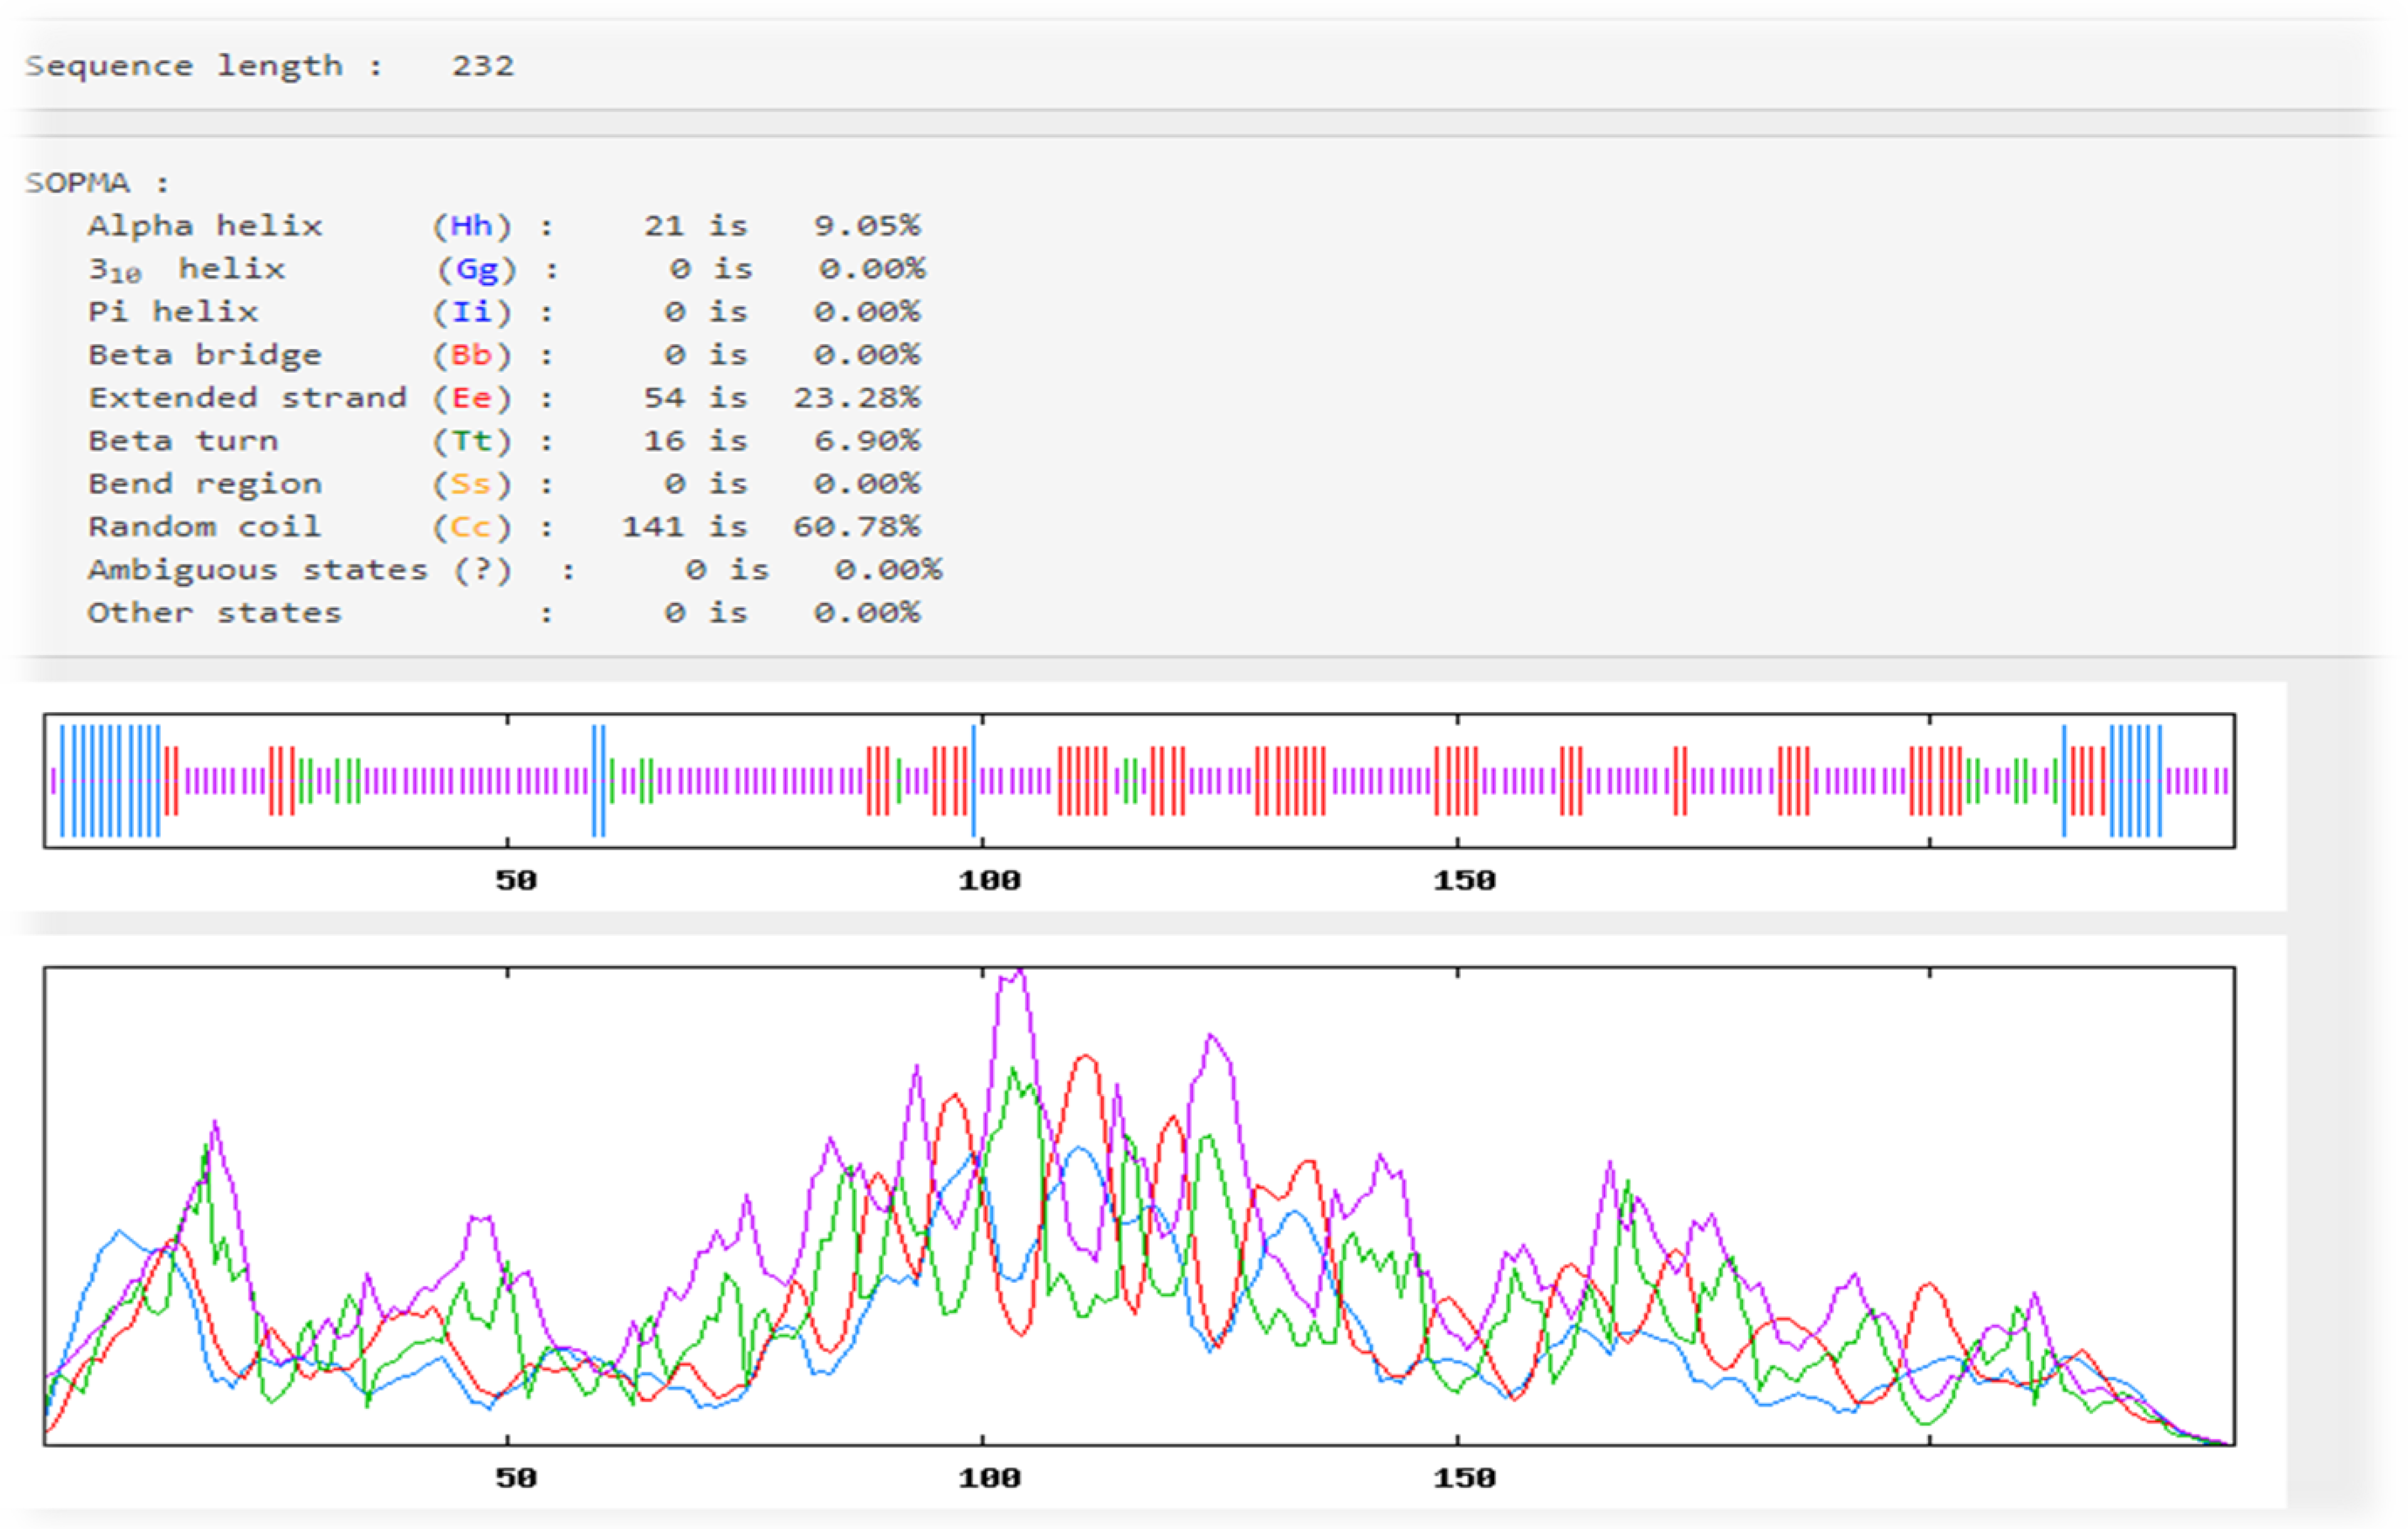This screenshot has width=2408, height=1529.
Task: Click the 100 axis label under the lower graph
Action: [x=989, y=1478]
